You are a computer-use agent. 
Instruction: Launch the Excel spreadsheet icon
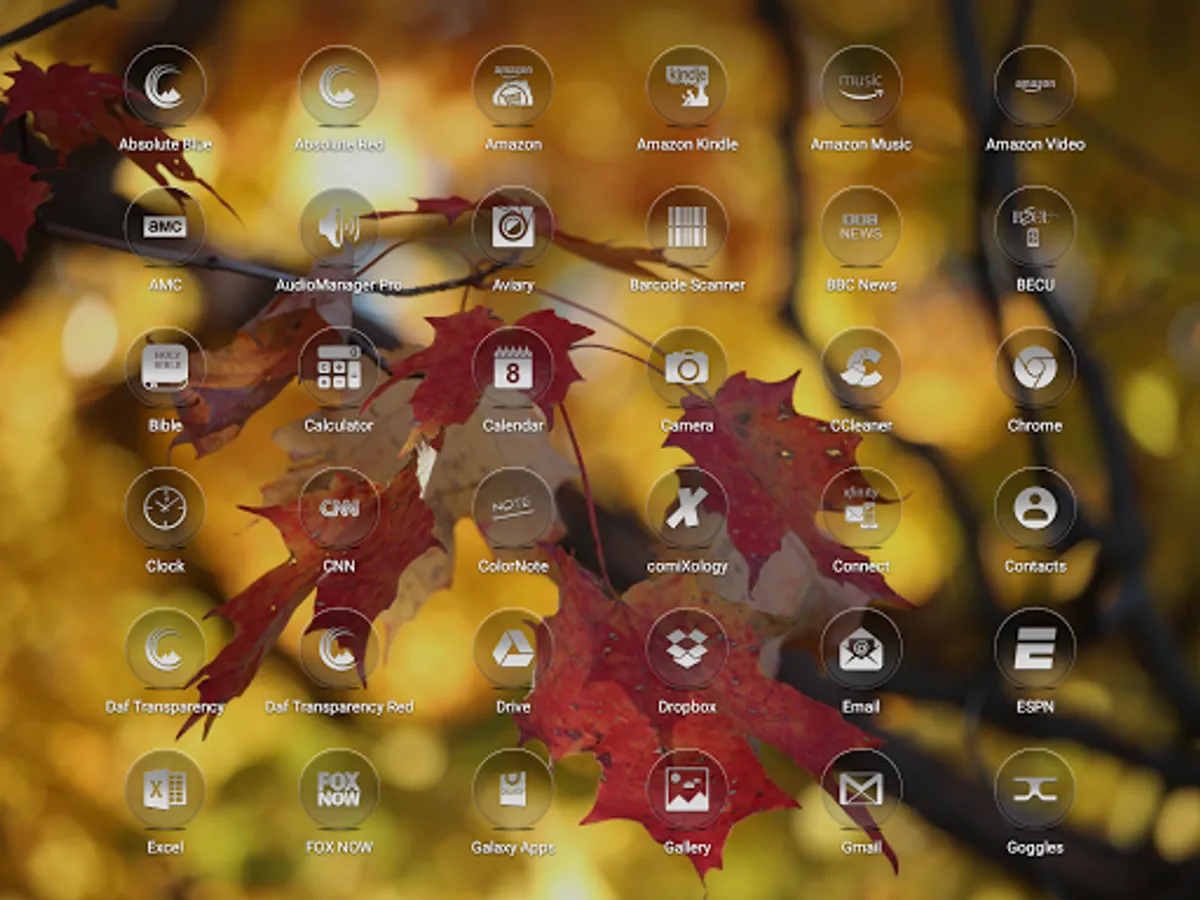point(165,790)
